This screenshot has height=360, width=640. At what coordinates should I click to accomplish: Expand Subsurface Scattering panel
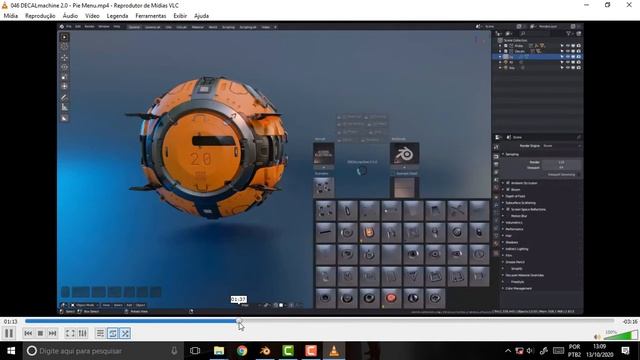pyautogui.click(x=520, y=202)
